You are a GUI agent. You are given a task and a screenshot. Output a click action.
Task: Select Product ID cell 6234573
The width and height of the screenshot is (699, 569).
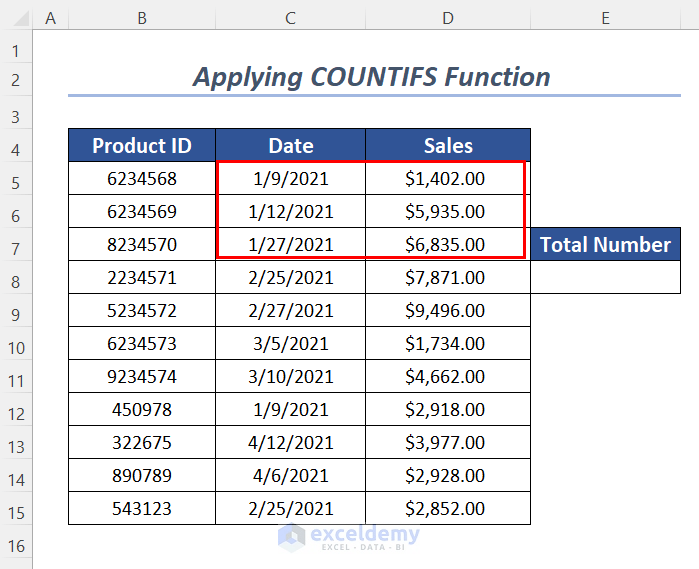[x=142, y=343]
